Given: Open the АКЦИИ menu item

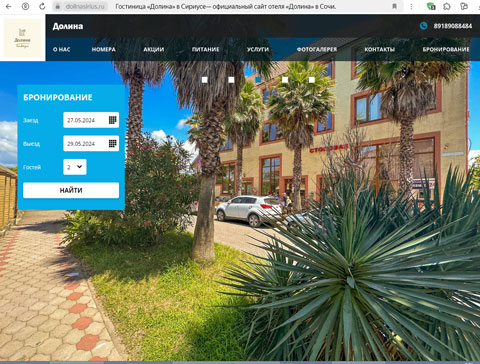Looking at the screenshot, I should 154,49.
